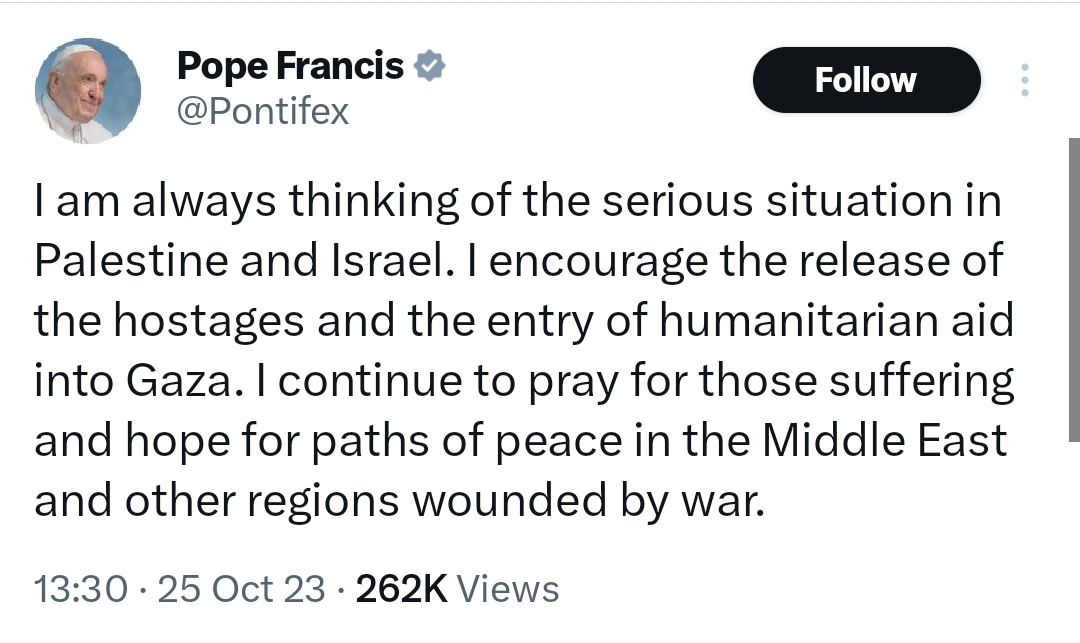Image resolution: width=1080 pixels, height=643 pixels.
Task: Click the Views label
Action: [508, 589]
